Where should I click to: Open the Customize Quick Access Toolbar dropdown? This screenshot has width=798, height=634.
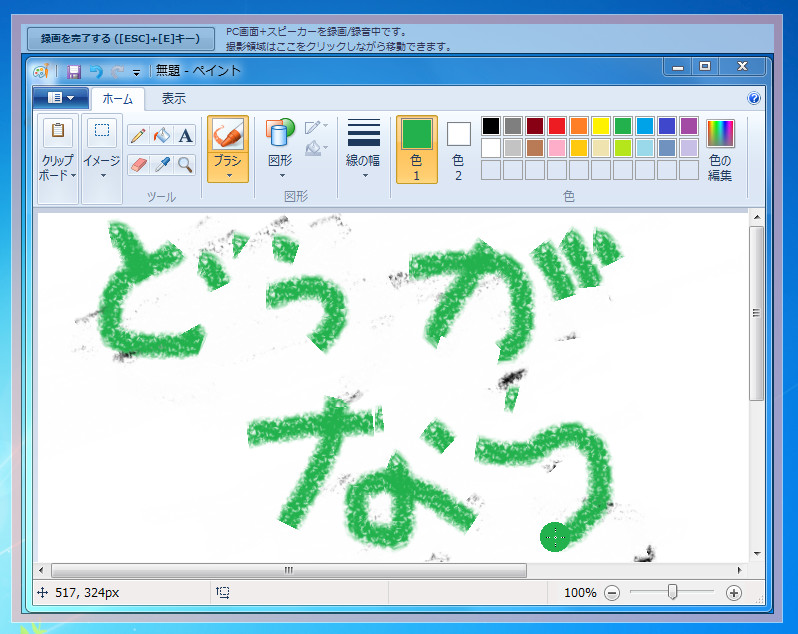(x=136, y=73)
